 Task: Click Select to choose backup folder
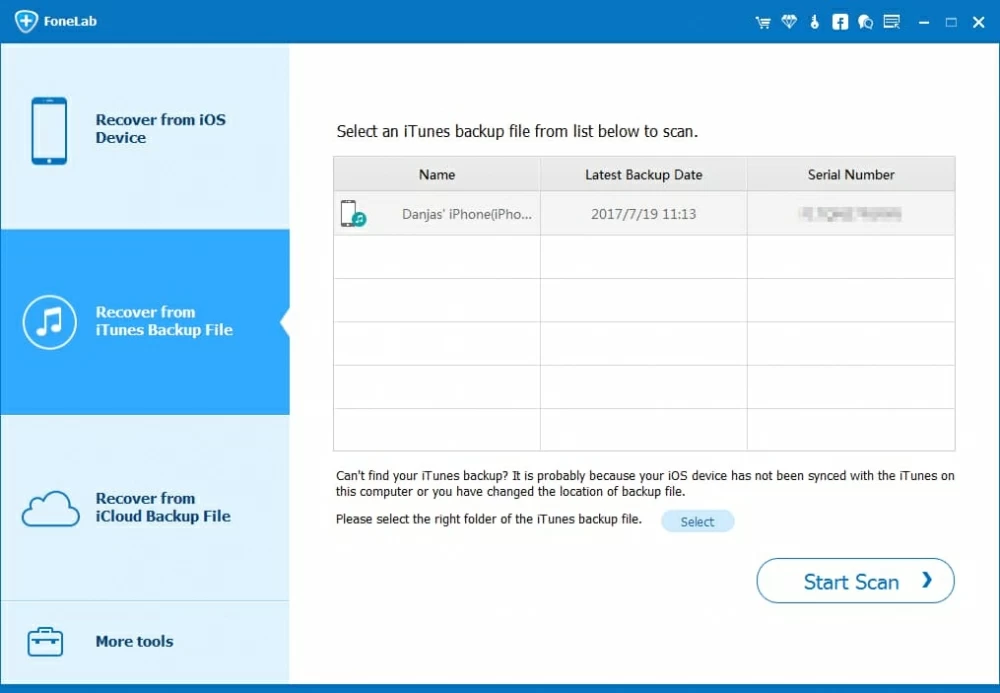697,522
